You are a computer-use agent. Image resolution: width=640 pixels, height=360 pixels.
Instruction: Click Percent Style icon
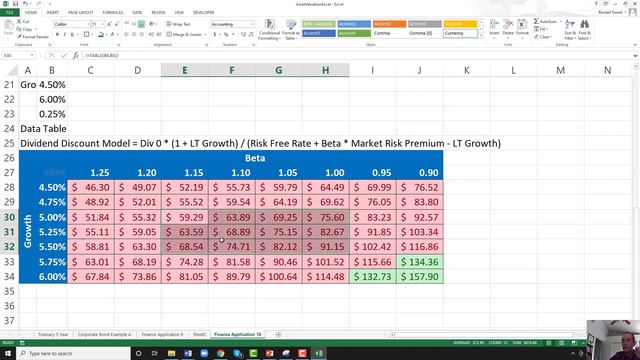(226, 35)
